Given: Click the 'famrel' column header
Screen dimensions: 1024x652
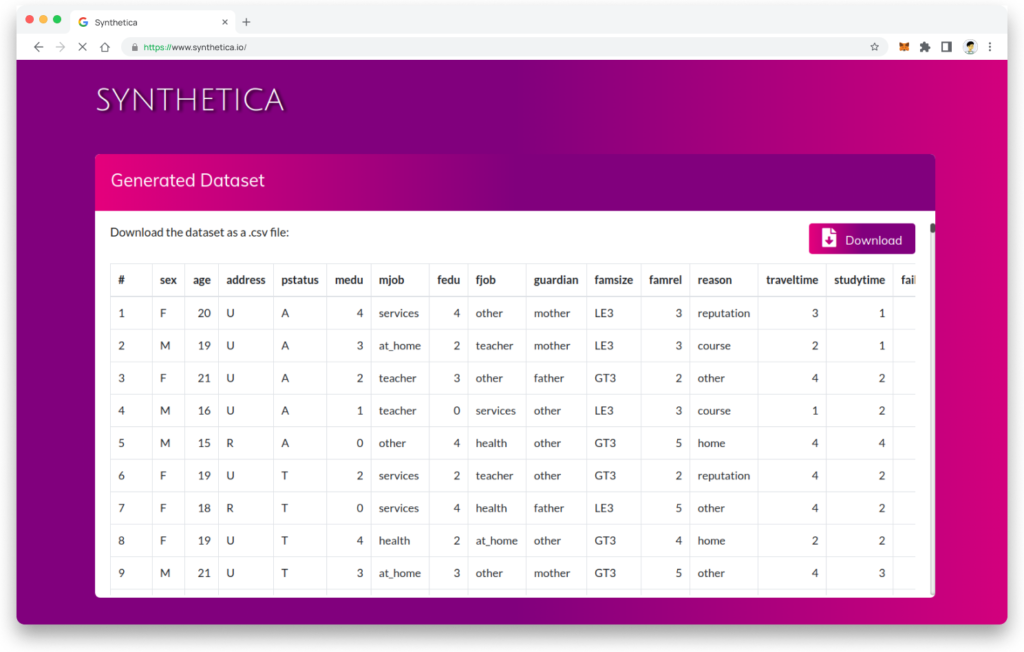Looking at the screenshot, I should (665, 280).
